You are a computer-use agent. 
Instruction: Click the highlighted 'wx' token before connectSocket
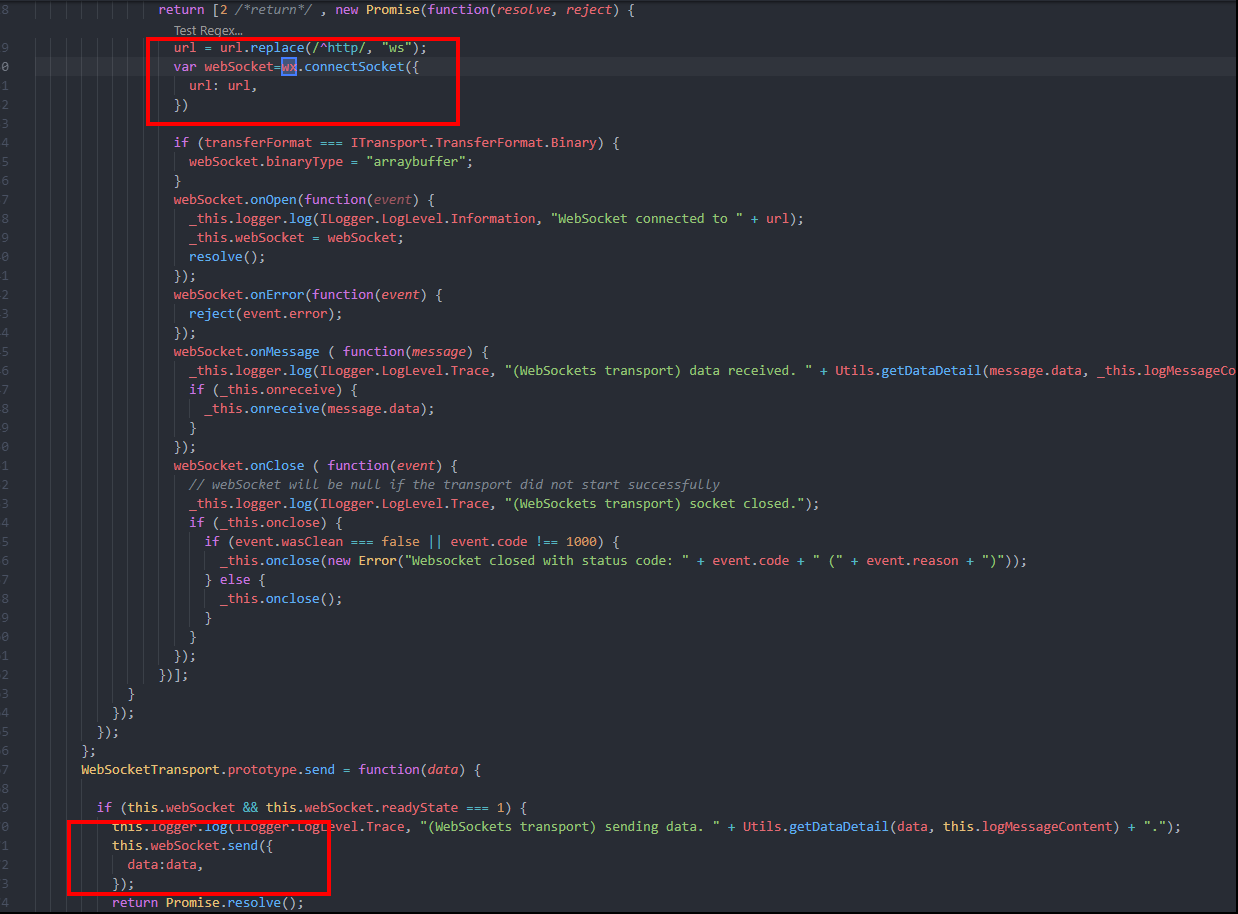(288, 66)
